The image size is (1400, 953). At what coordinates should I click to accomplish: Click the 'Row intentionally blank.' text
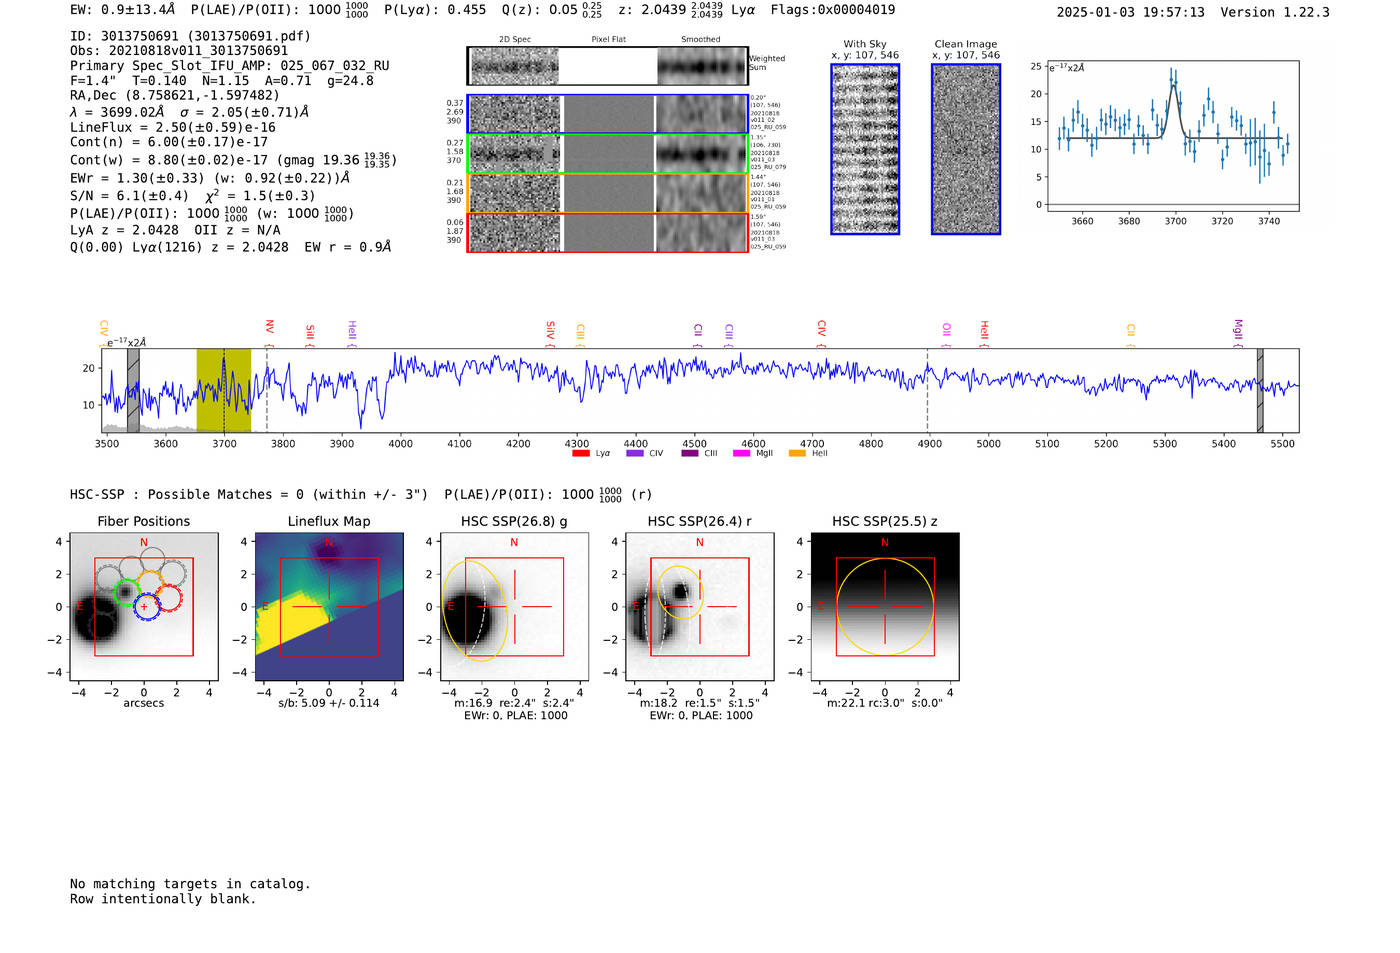[x=163, y=899]
